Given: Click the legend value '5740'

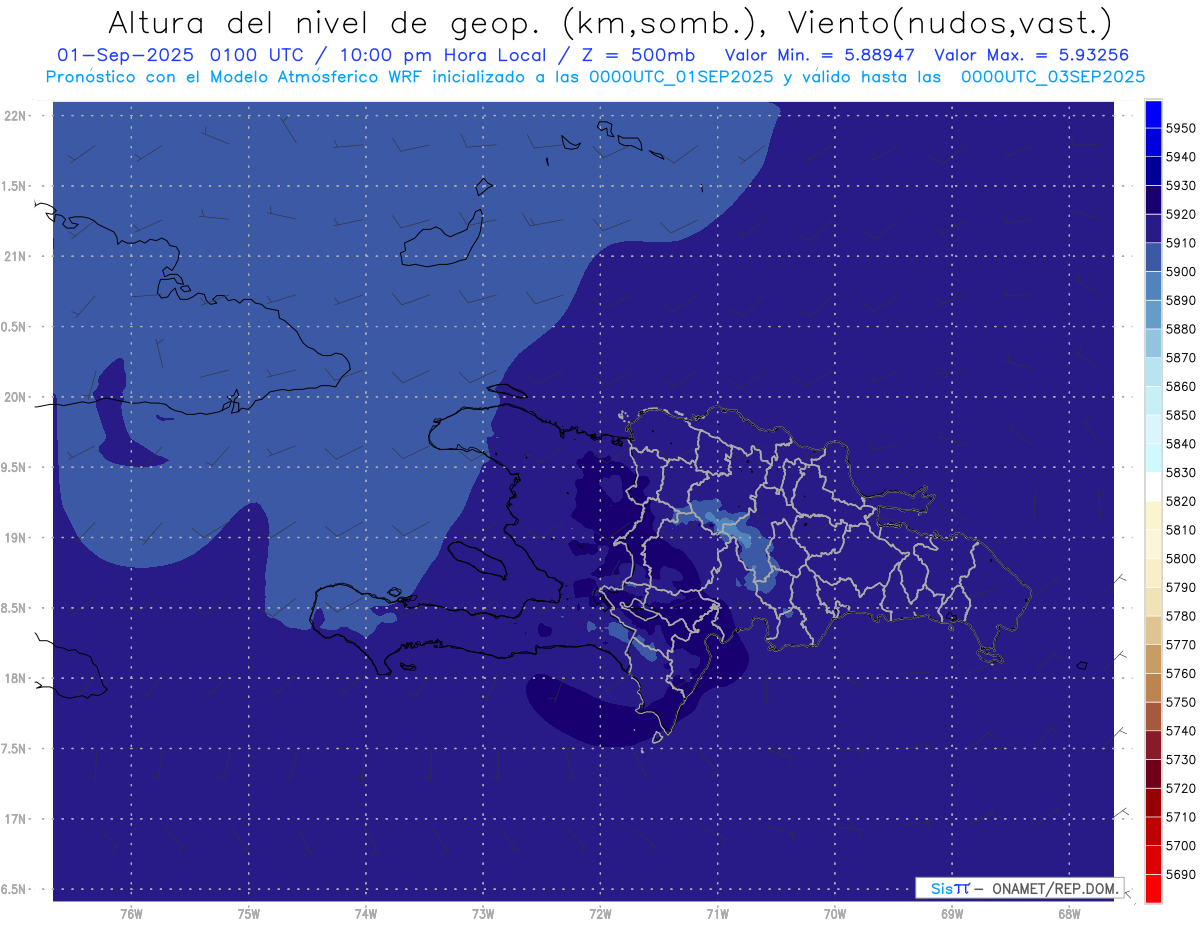Looking at the screenshot, I should coord(1180,731).
